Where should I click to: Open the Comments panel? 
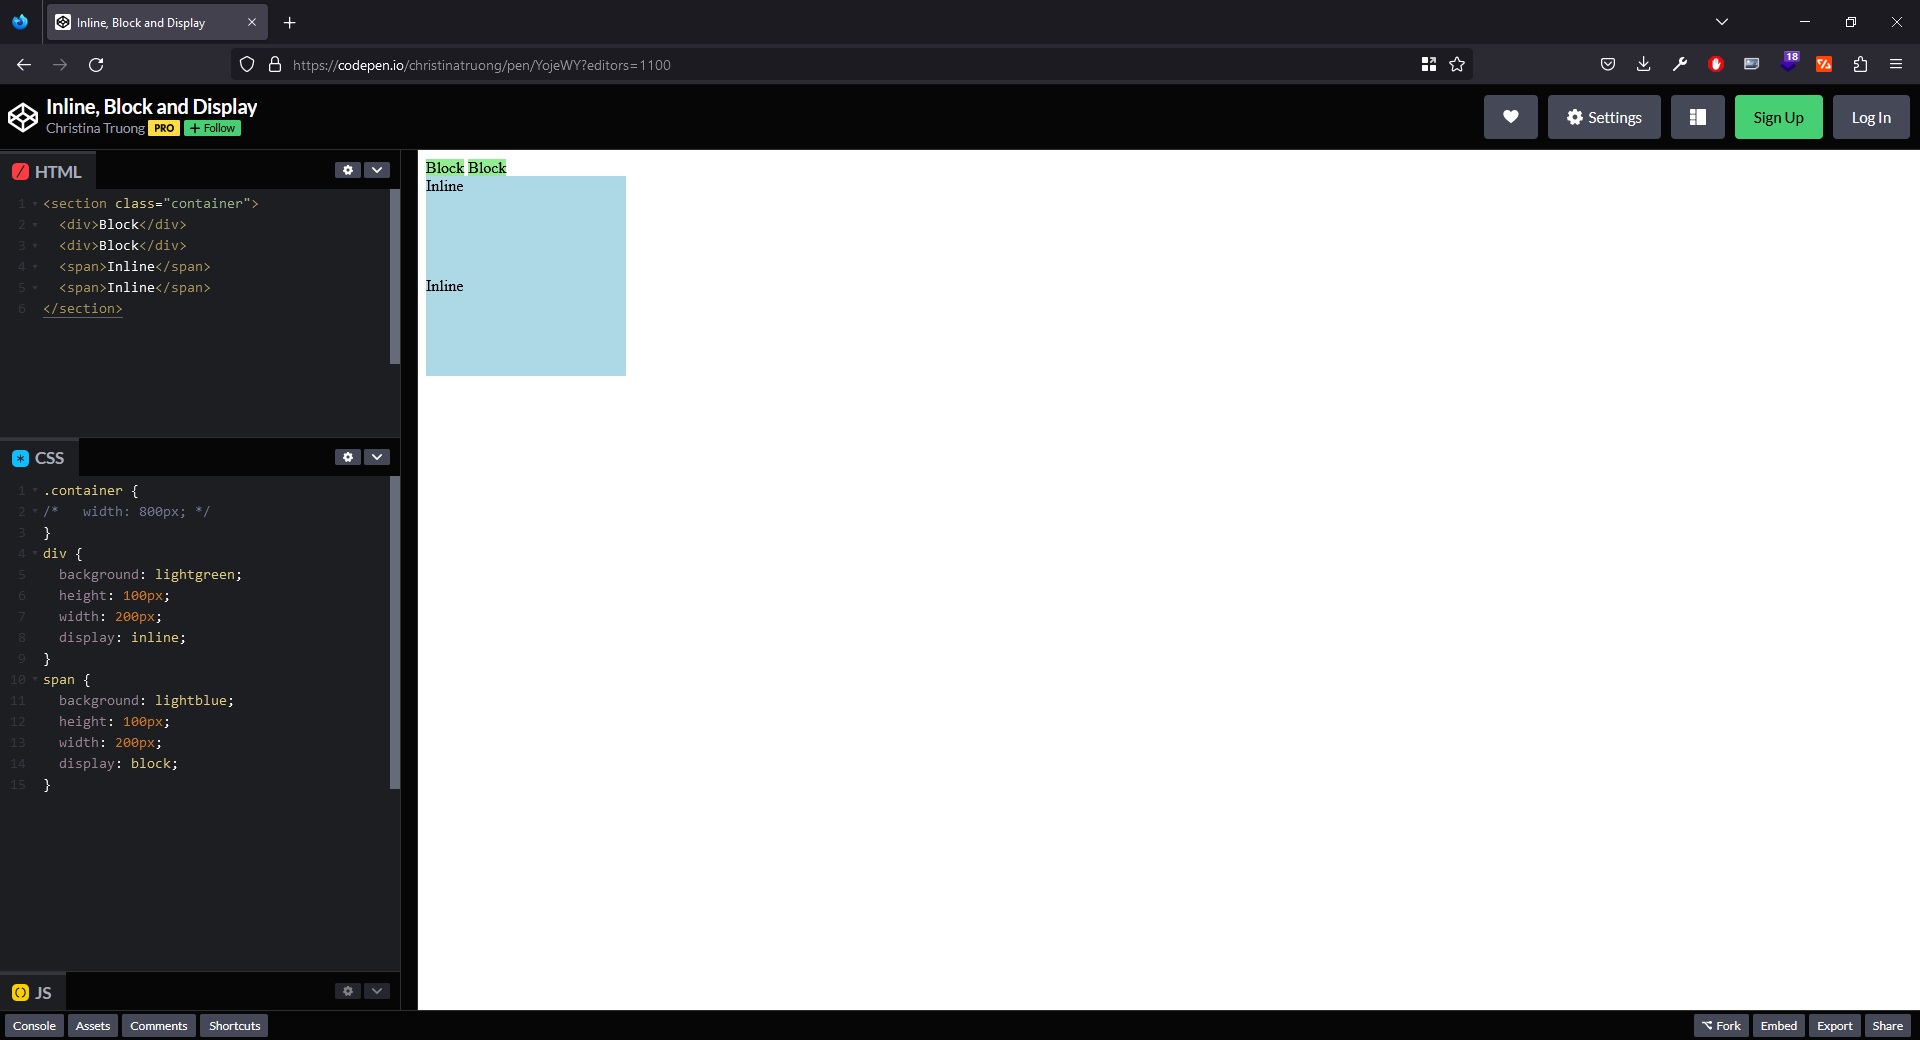159,1026
